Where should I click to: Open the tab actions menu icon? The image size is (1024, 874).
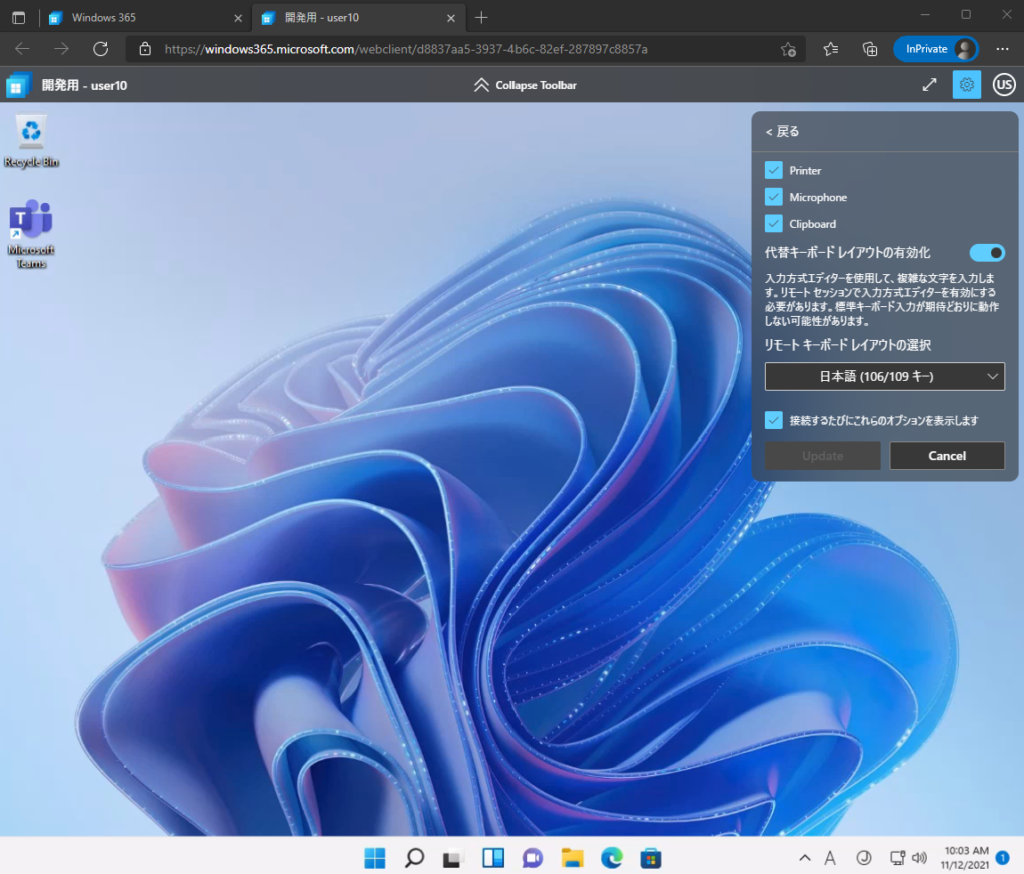[18, 18]
